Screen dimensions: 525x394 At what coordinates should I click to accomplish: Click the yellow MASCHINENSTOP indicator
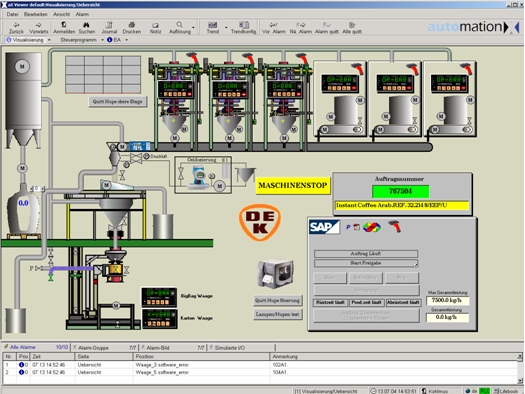click(293, 186)
